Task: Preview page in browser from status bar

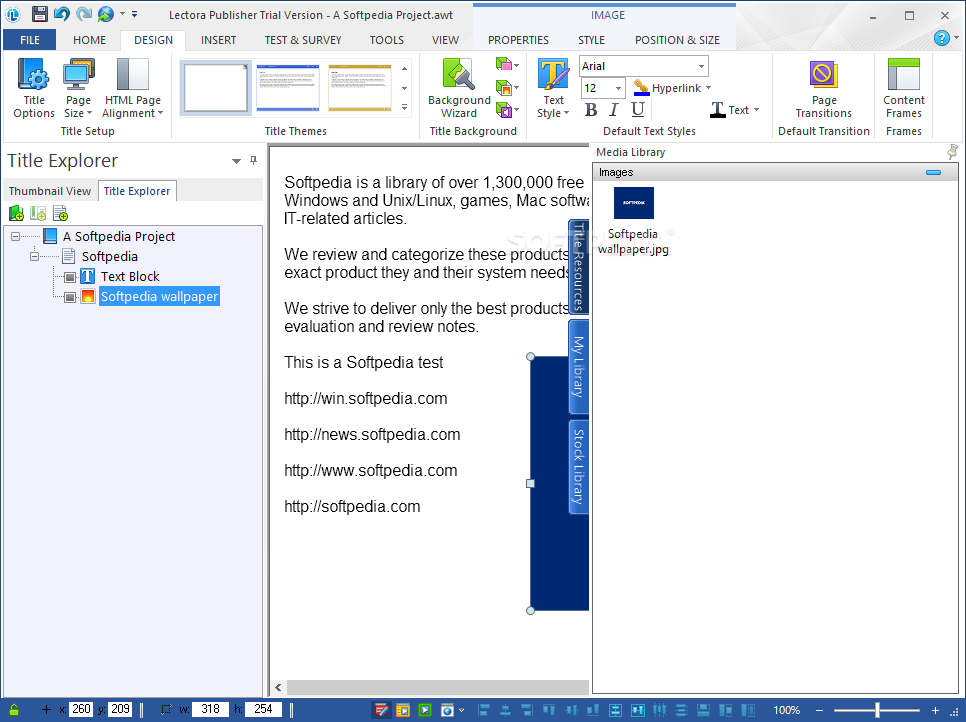Action: (447, 710)
